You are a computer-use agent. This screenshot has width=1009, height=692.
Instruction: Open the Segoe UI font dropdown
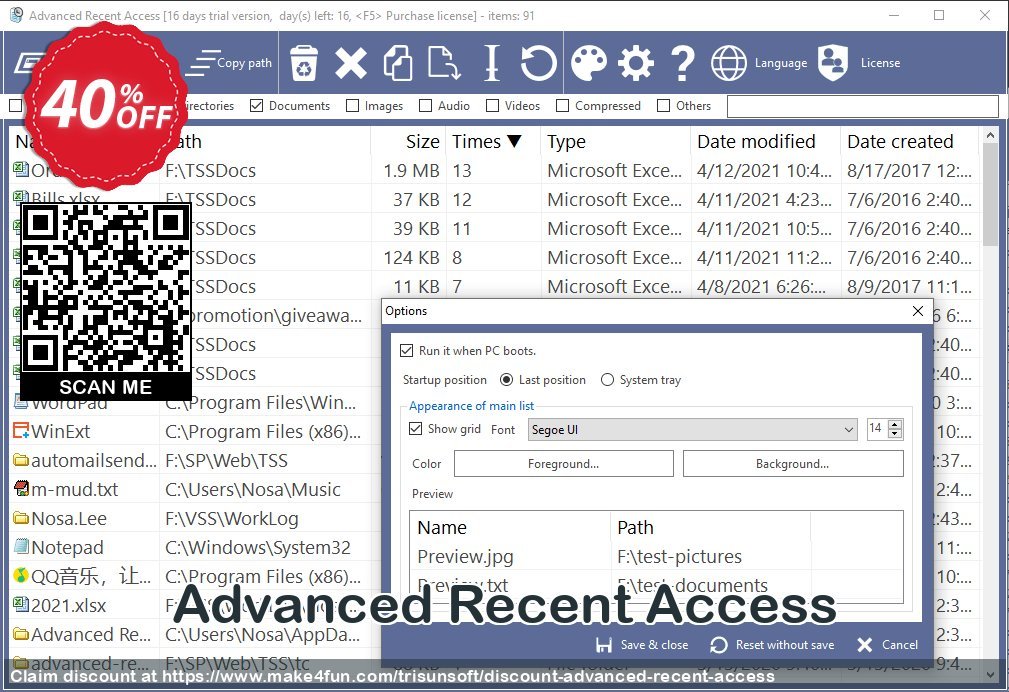click(x=692, y=429)
